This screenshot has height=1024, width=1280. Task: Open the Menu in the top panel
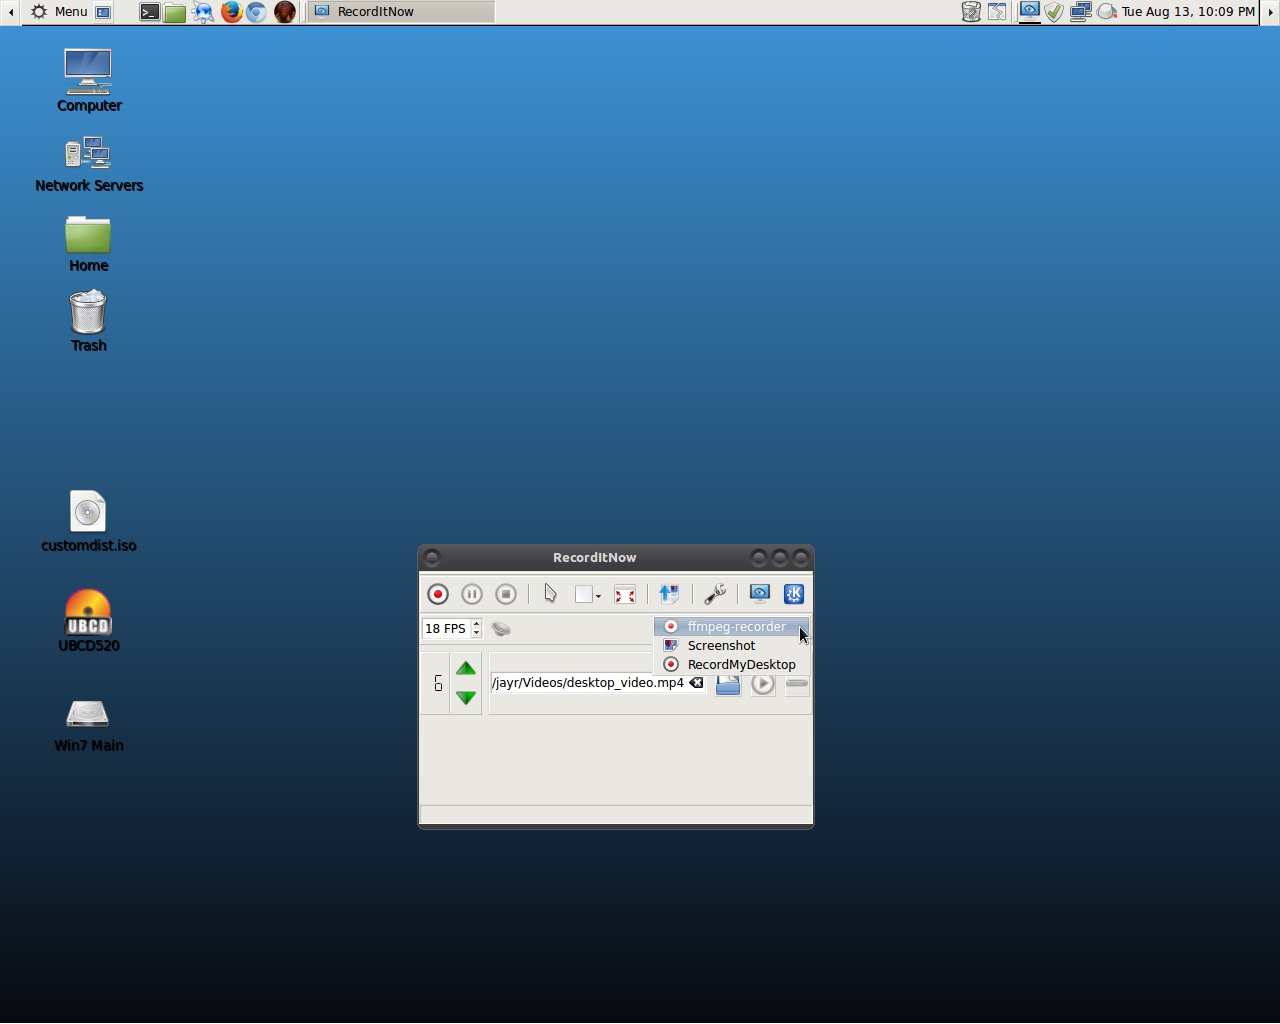click(x=68, y=11)
